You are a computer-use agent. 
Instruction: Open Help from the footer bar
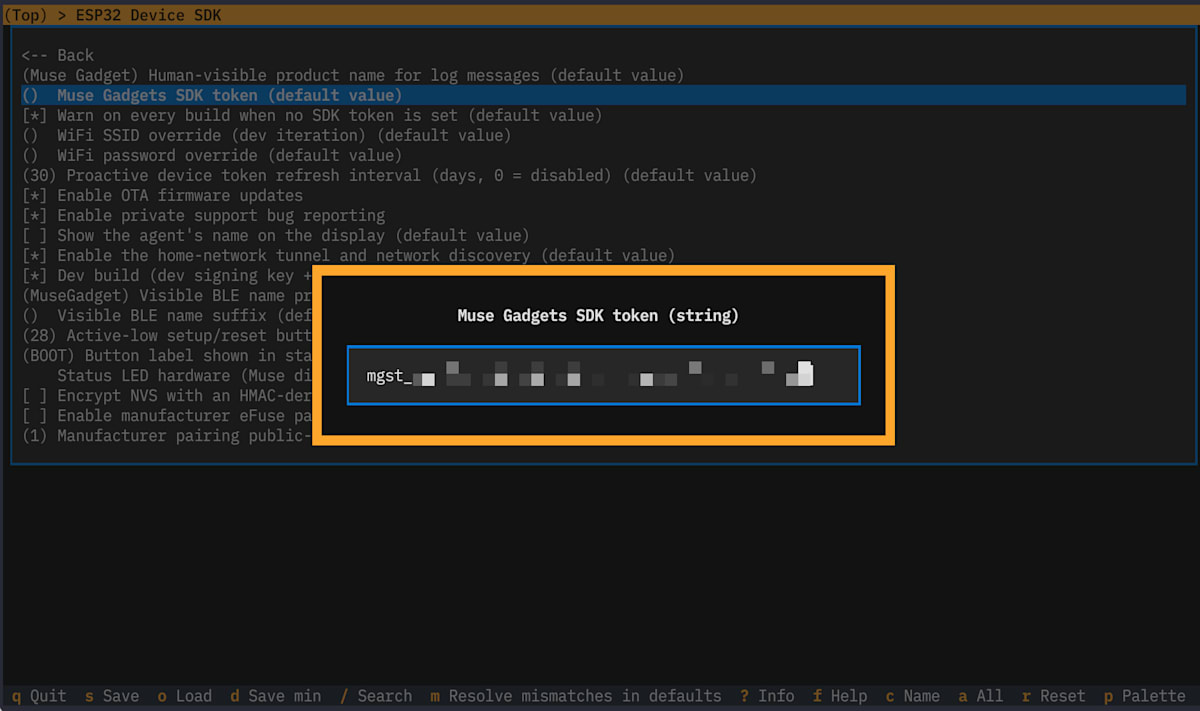click(840, 696)
